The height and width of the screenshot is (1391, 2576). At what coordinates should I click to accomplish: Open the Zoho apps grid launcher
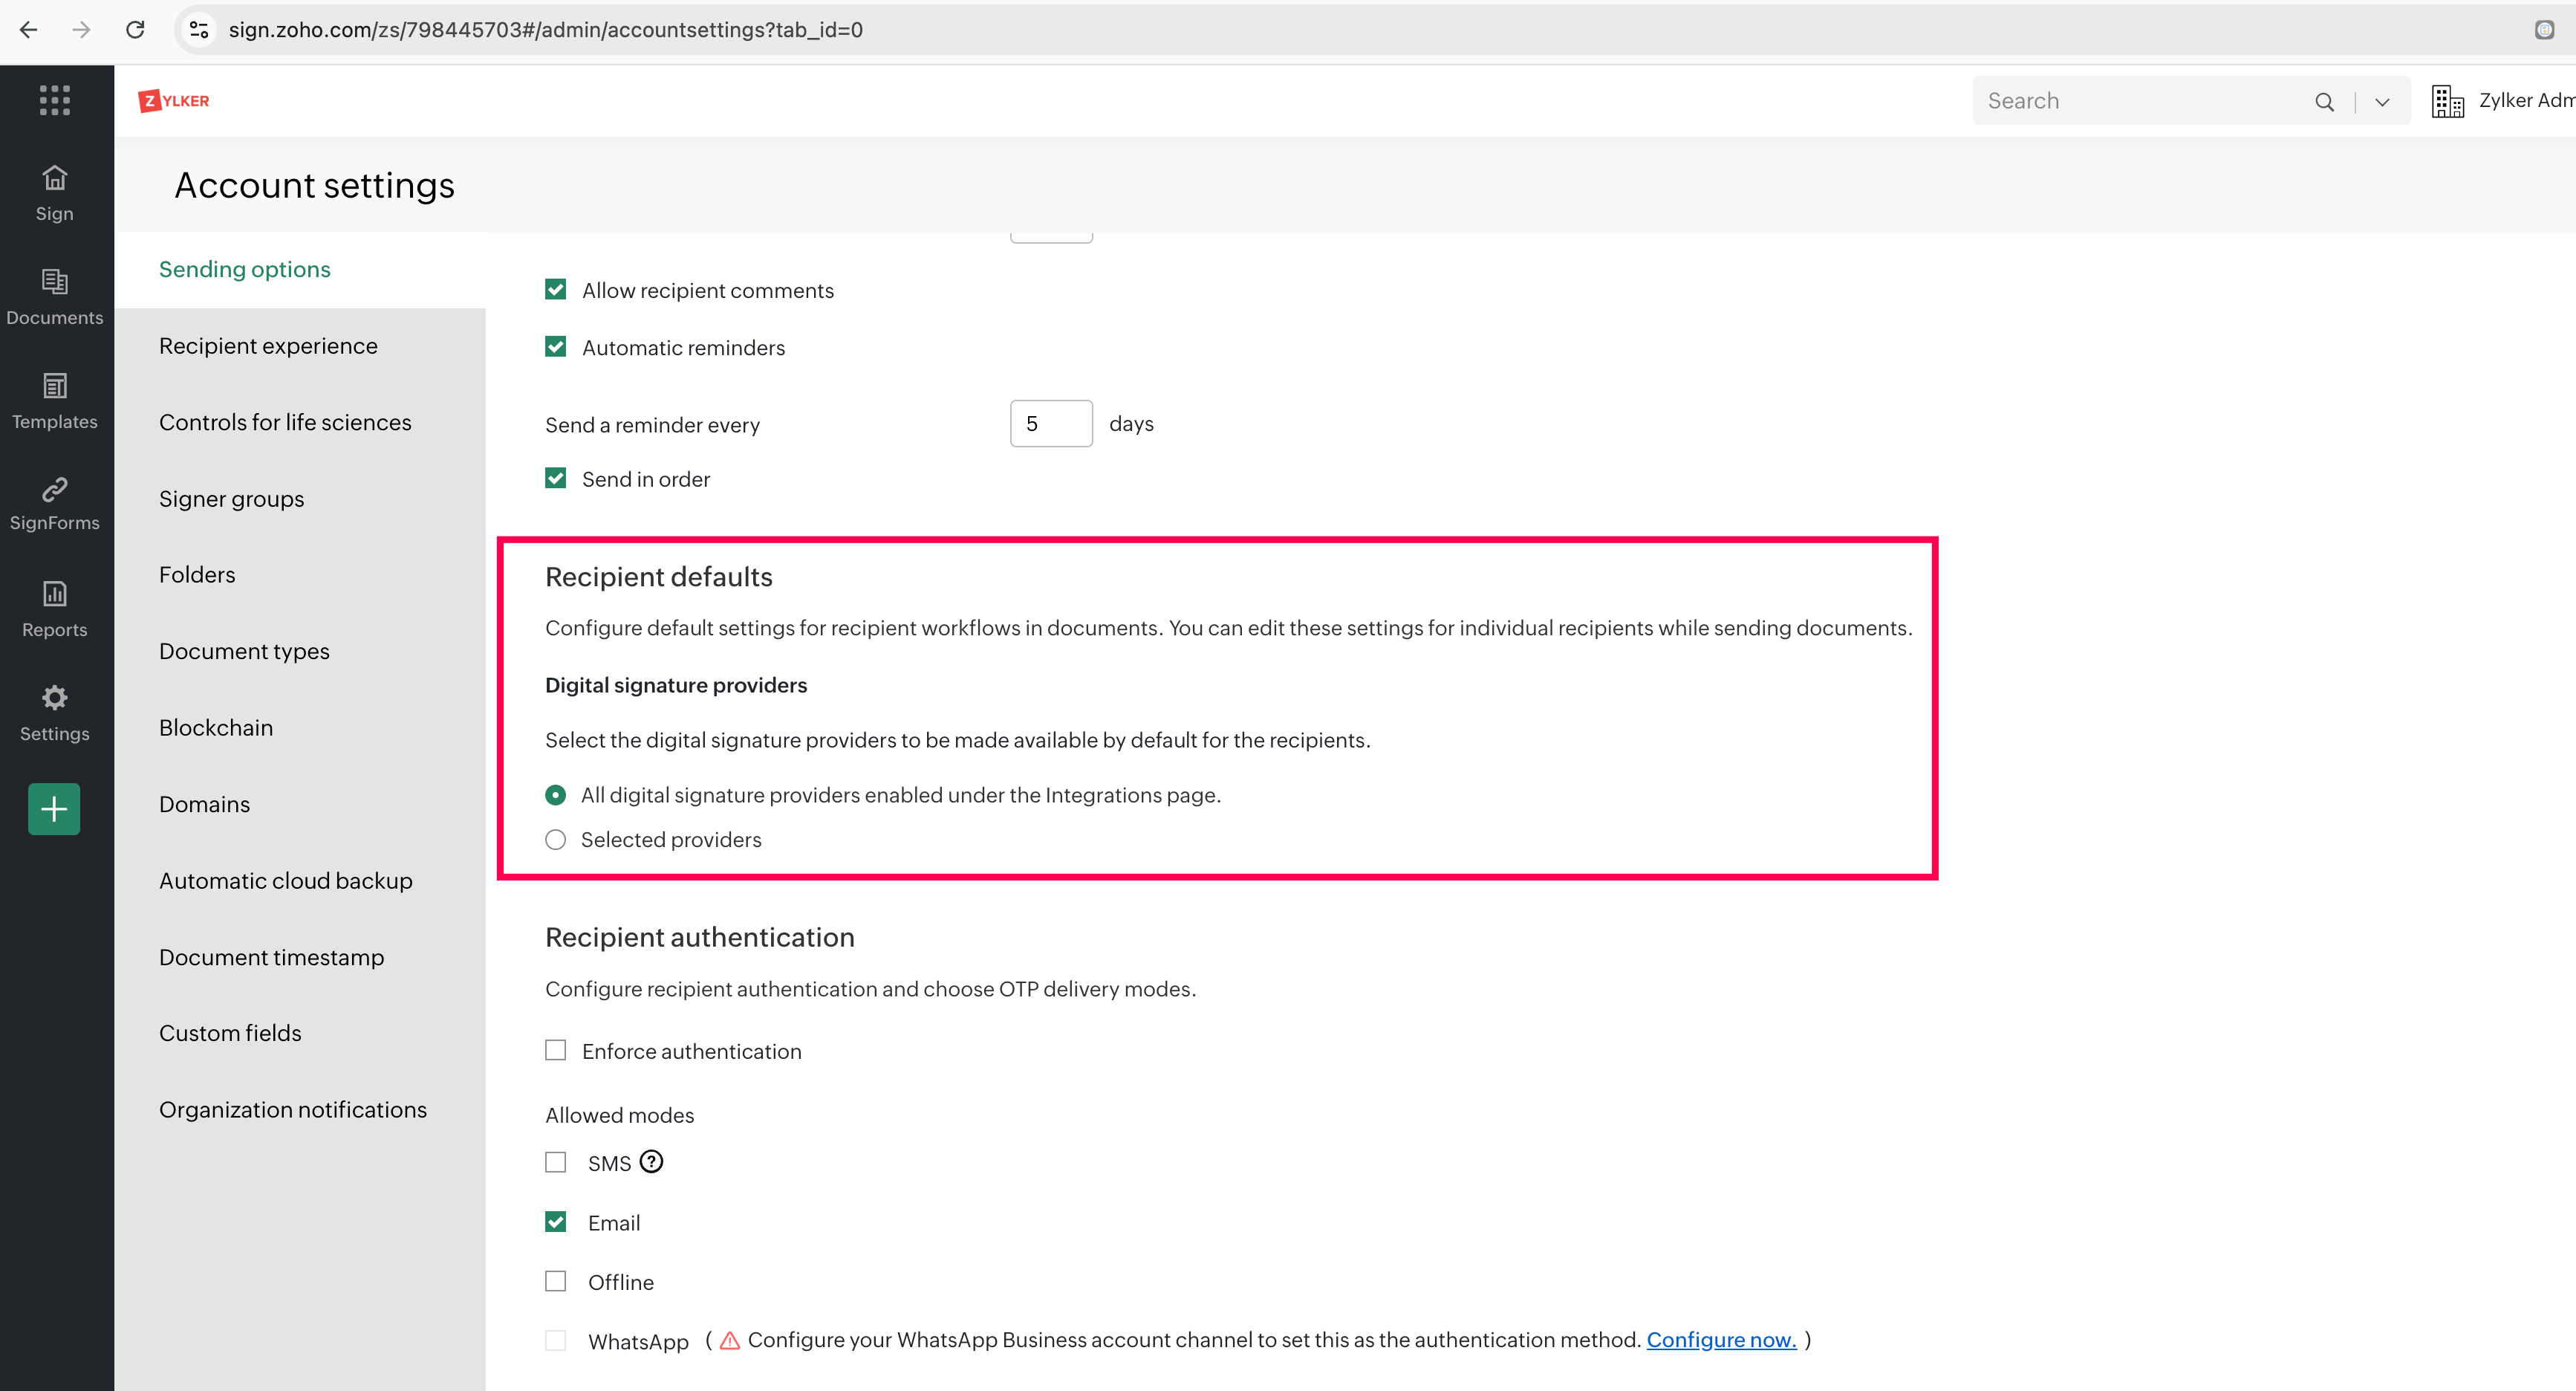click(54, 100)
